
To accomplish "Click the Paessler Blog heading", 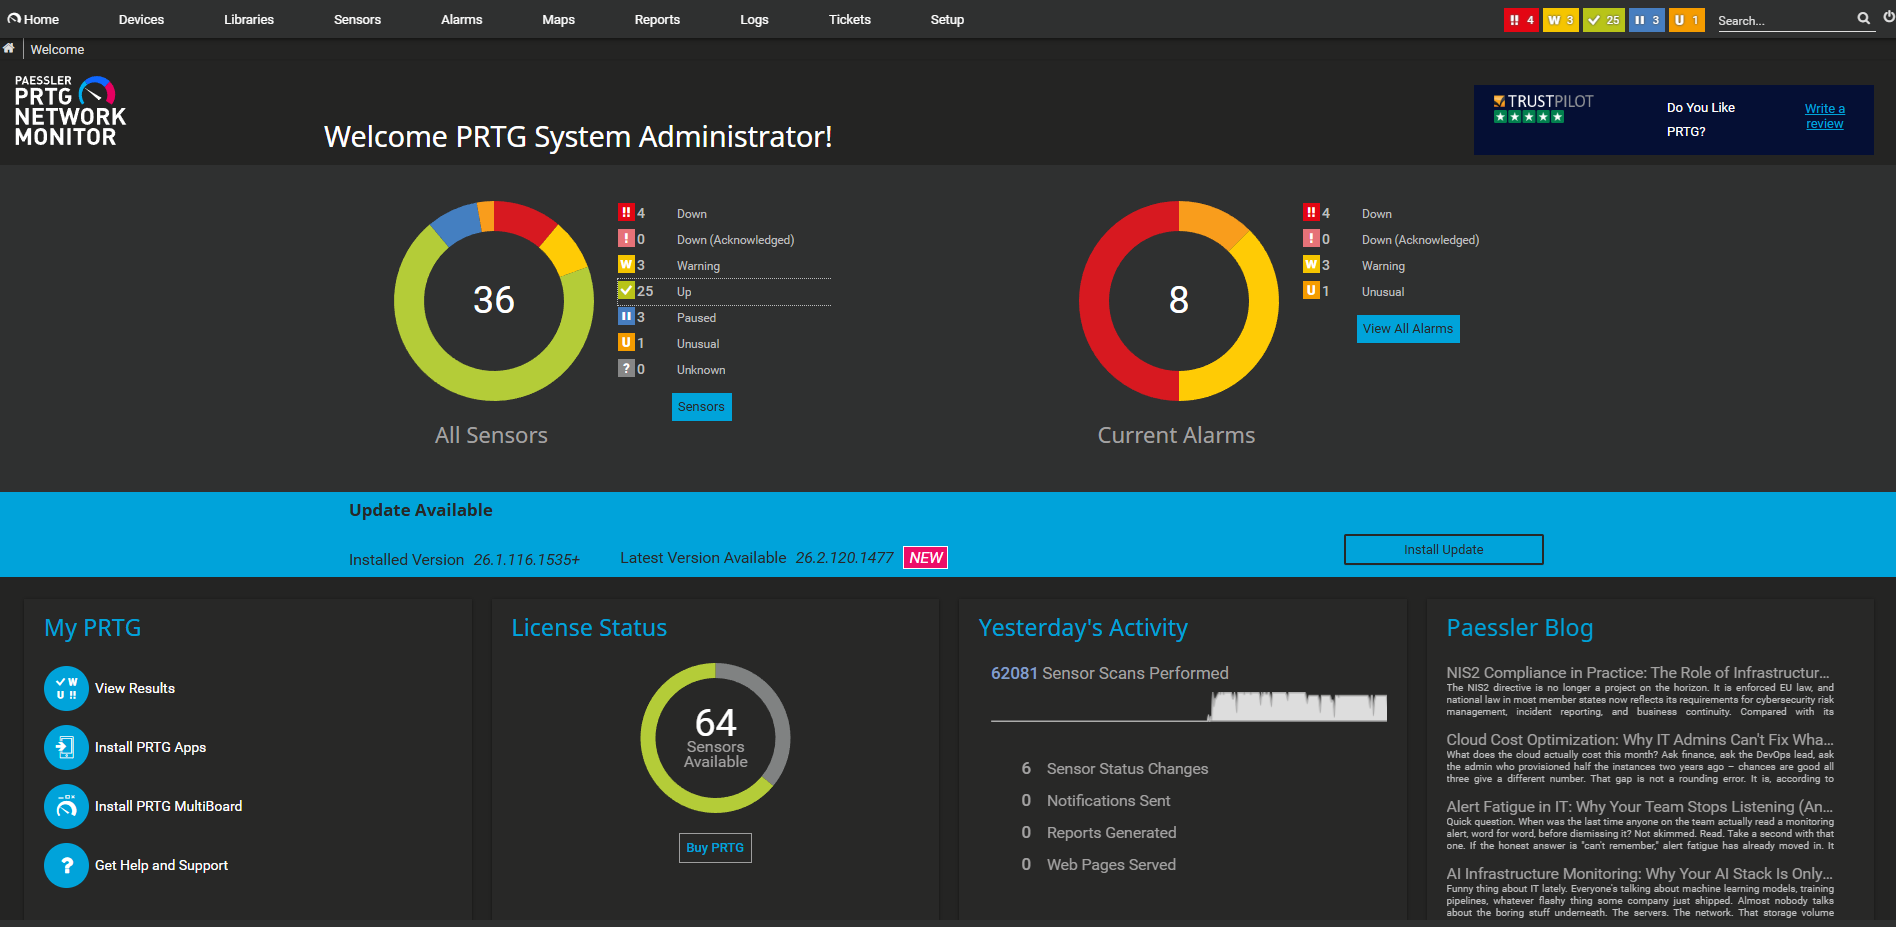I will pos(1519,628).
